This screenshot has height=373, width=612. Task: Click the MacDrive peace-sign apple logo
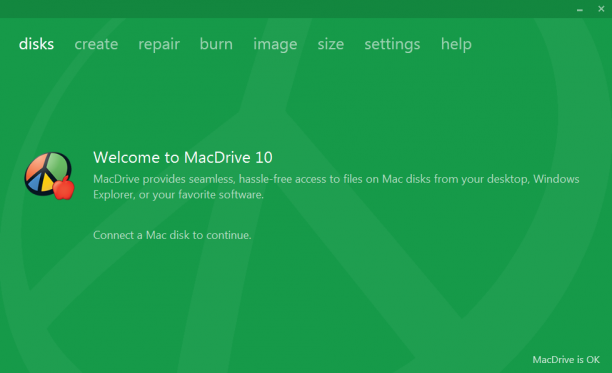pos(50,176)
